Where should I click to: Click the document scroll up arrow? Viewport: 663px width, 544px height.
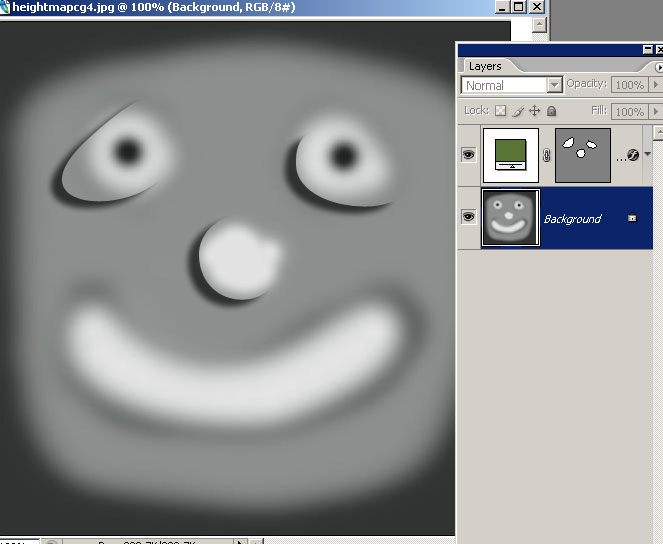click(539, 25)
